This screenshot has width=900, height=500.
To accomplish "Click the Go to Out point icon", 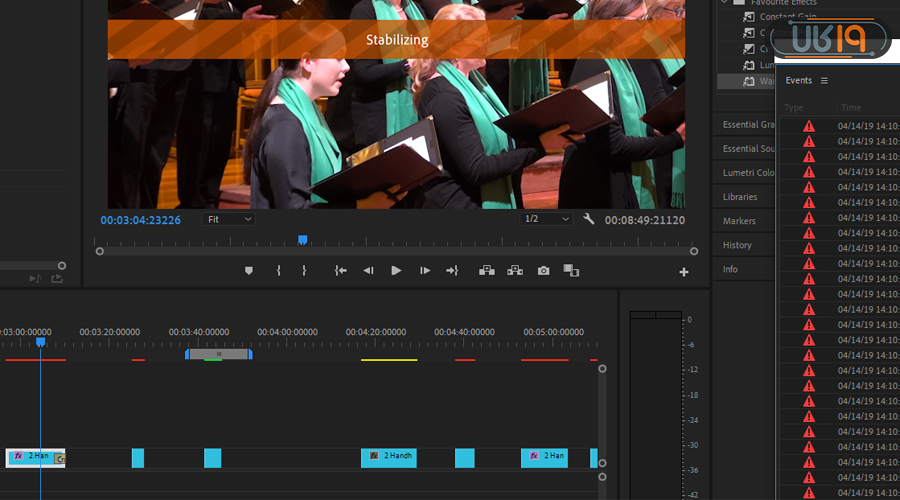I will pos(452,271).
